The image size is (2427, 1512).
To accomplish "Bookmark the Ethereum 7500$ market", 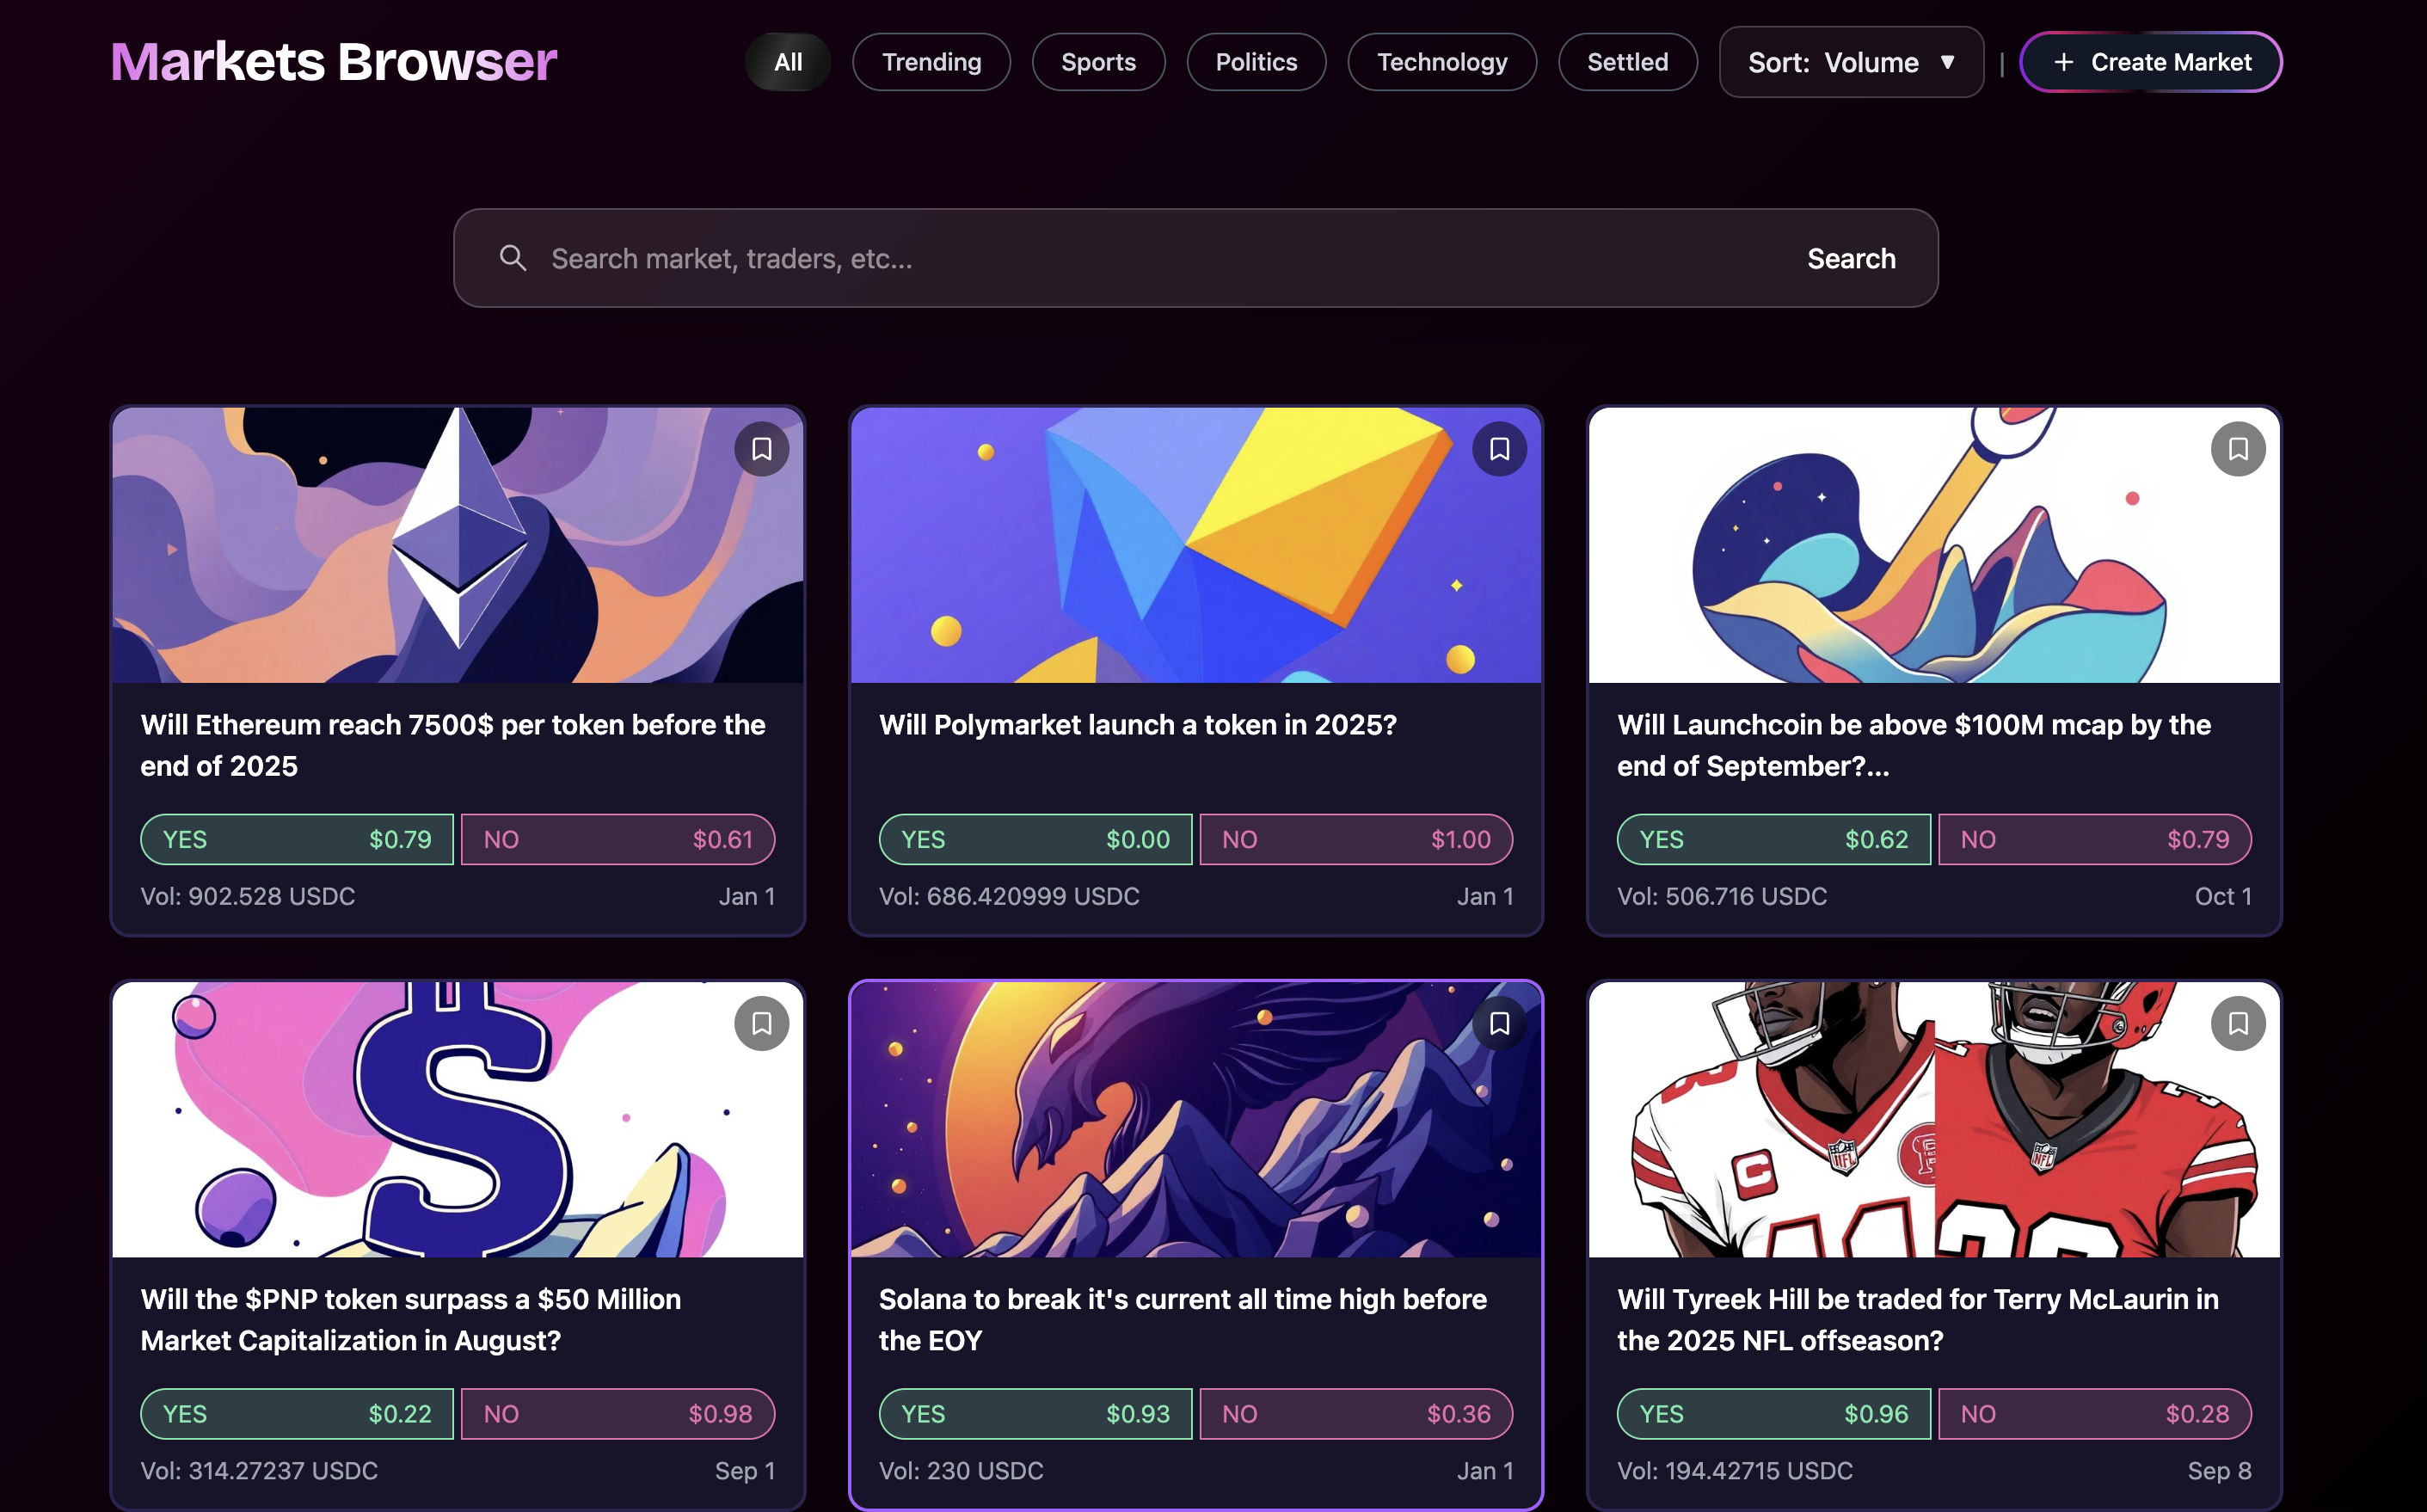I will coord(761,449).
